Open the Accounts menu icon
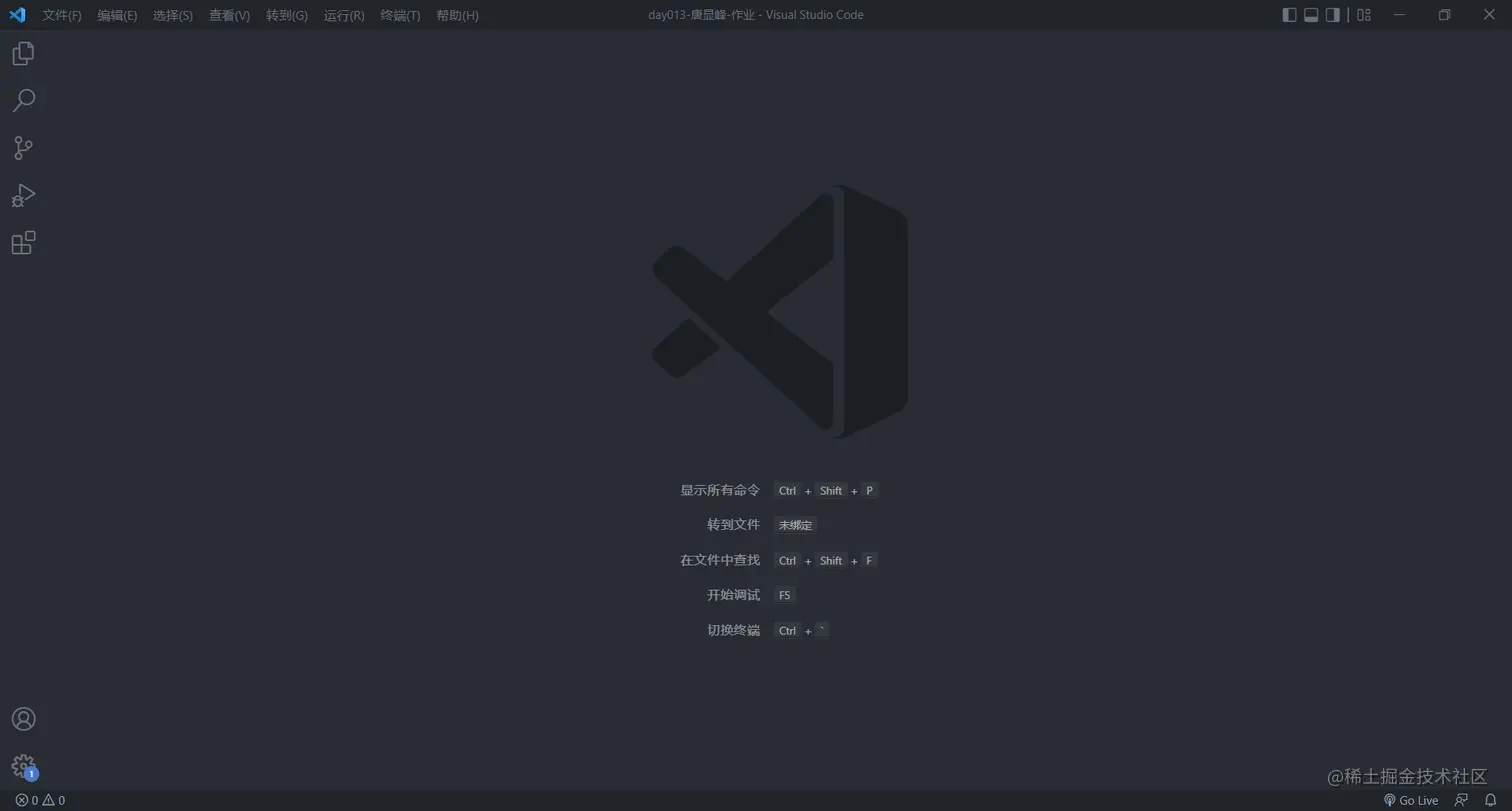Image resolution: width=1512 pixels, height=811 pixels. (23, 719)
